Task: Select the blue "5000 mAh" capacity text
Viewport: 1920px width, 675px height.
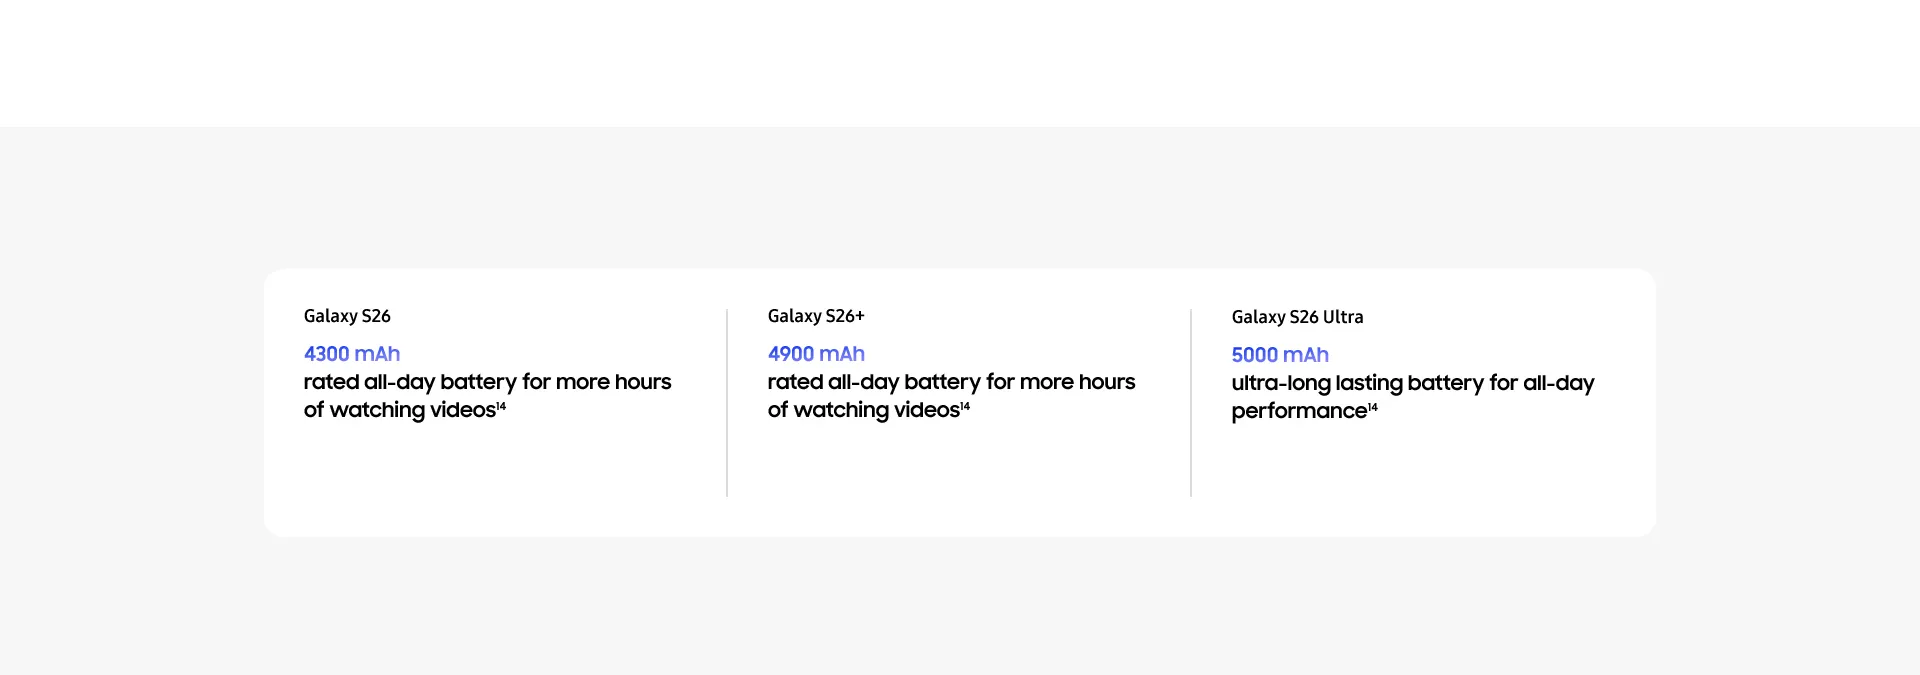Action: point(1280,355)
